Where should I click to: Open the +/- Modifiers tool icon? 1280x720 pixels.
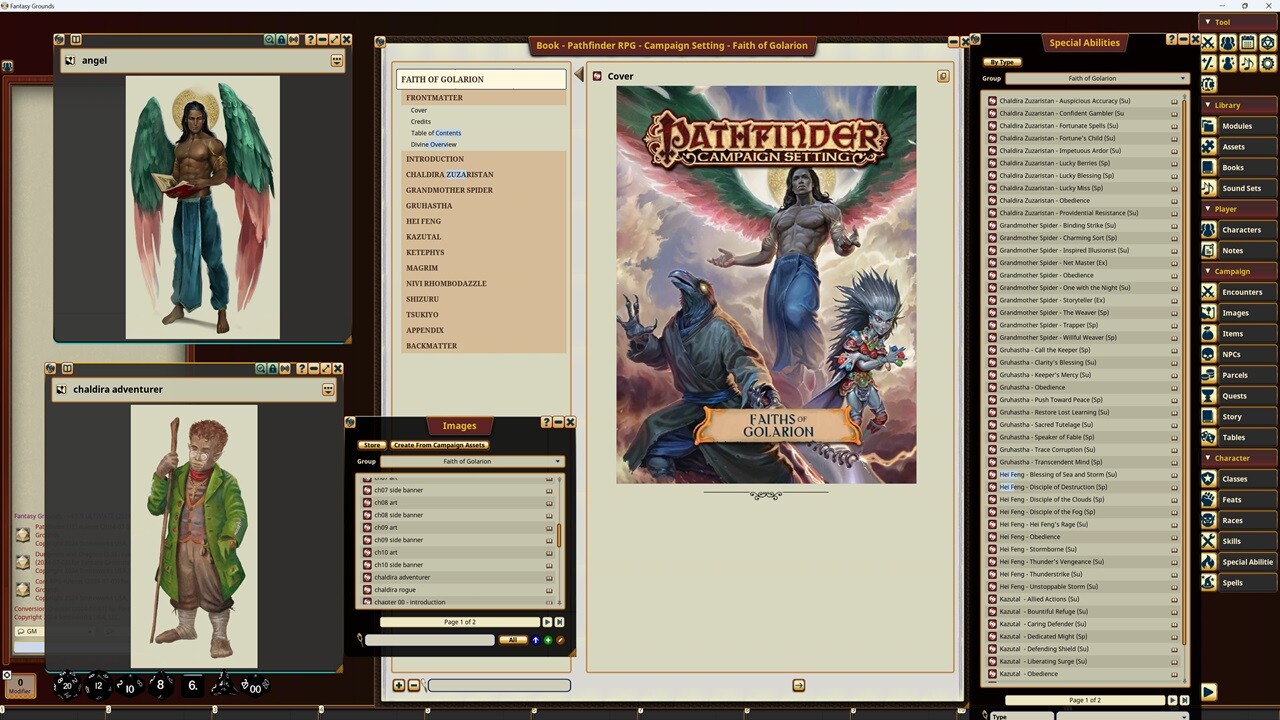click(1208, 63)
